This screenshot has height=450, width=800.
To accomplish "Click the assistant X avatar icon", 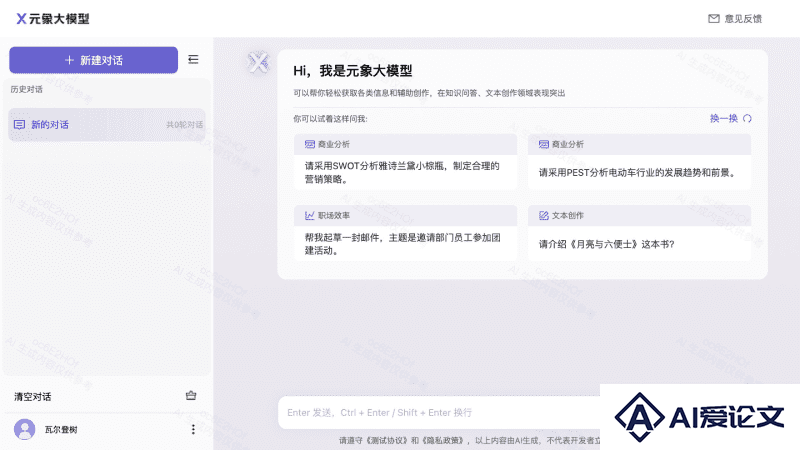I will tap(258, 63).
